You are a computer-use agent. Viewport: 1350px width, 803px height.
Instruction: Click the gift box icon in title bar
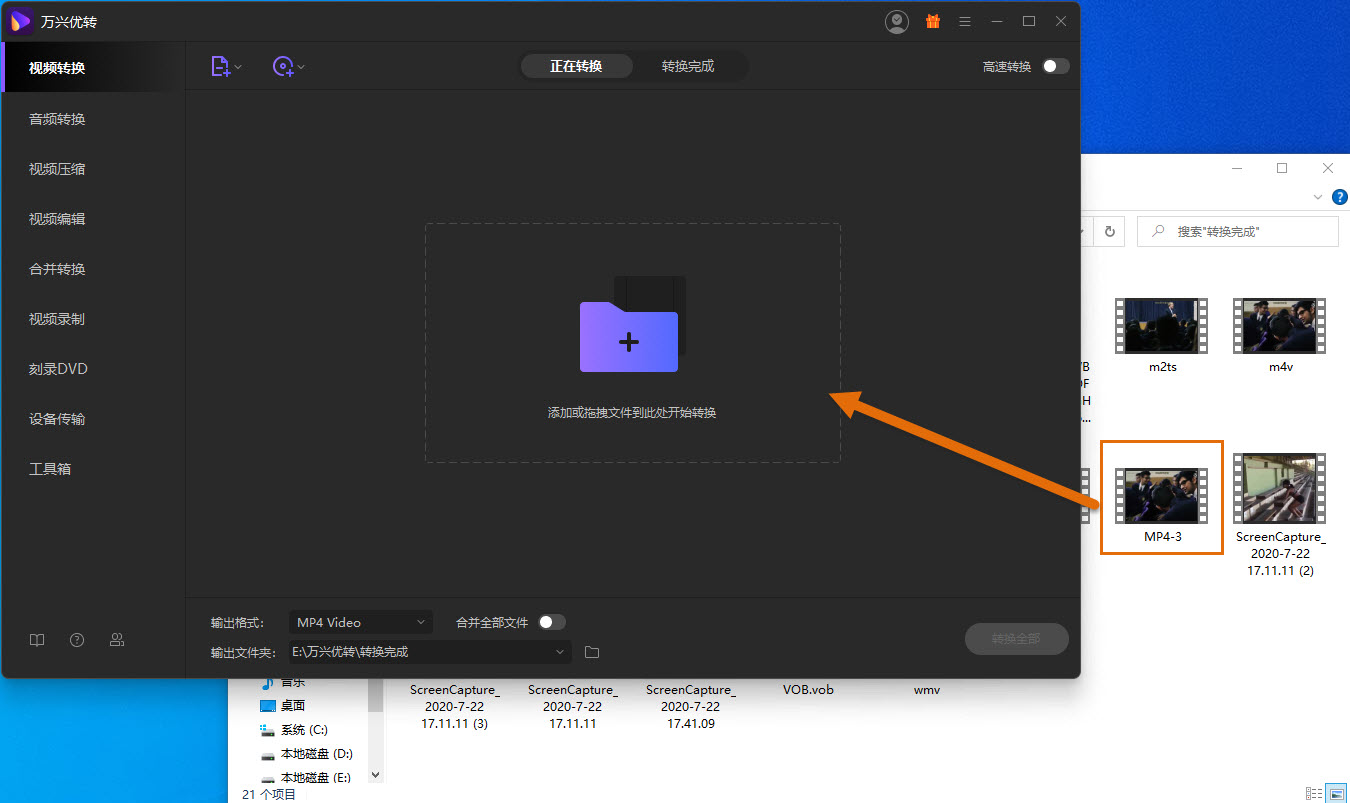[x=932, y=21]
